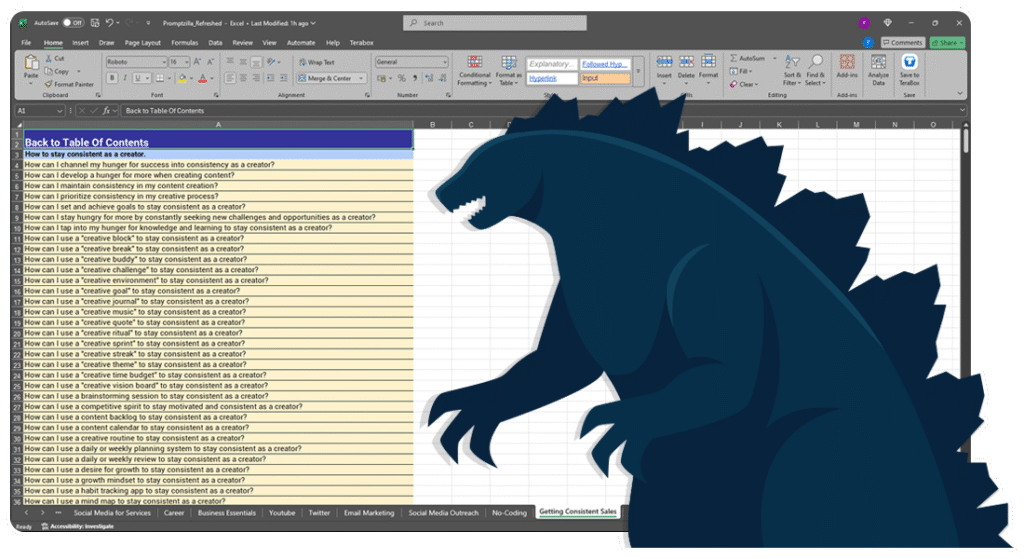Viewport: 1024px width, 559px height.
Task: Click the AutoSum sigma icon
Action: (x=734, y=58)
